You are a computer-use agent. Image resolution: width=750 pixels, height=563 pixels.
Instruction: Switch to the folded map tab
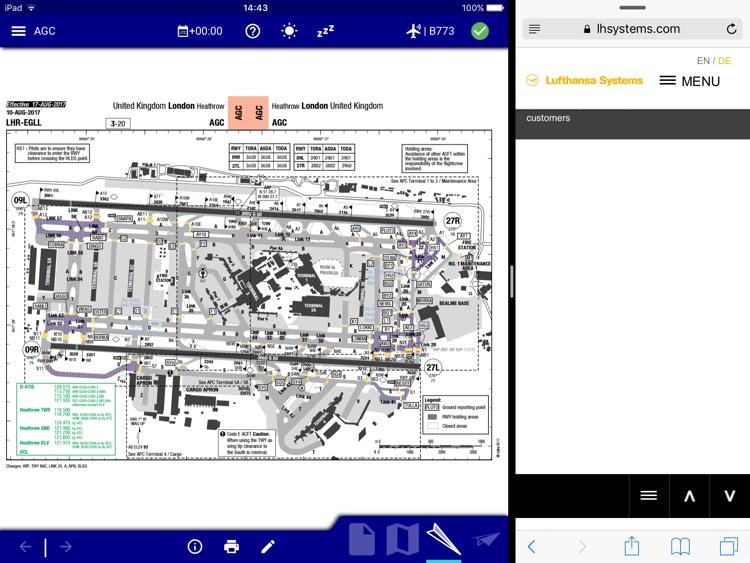pos(402,539)
